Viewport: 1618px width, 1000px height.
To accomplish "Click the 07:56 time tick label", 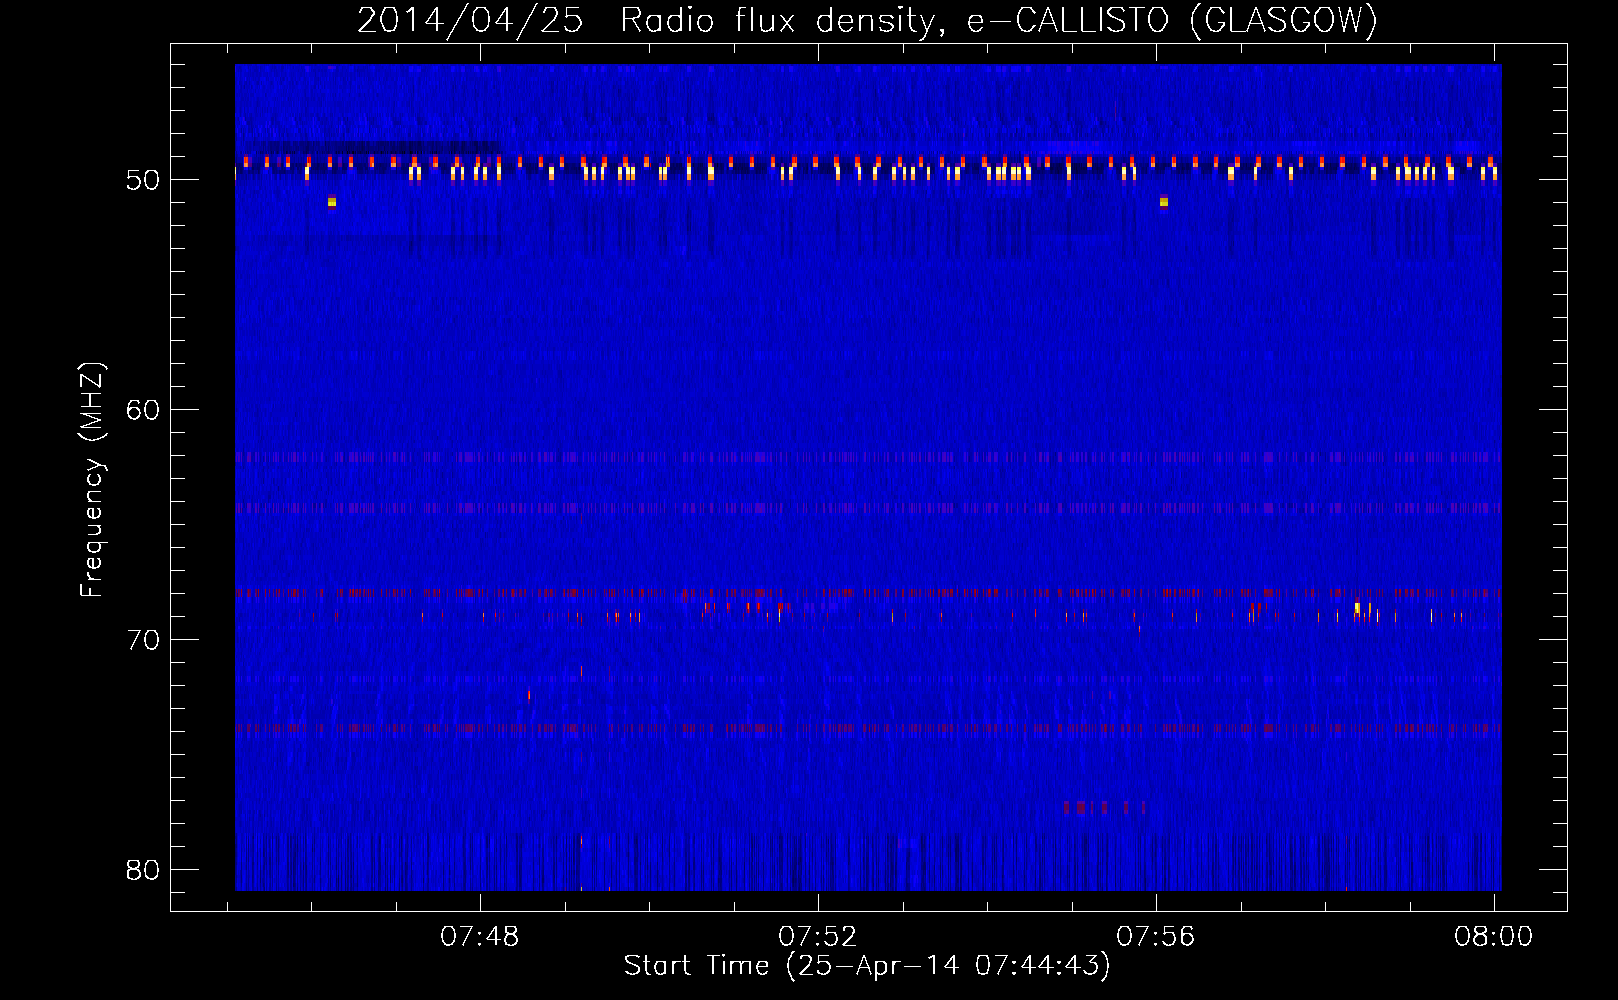I will 1156,936.
